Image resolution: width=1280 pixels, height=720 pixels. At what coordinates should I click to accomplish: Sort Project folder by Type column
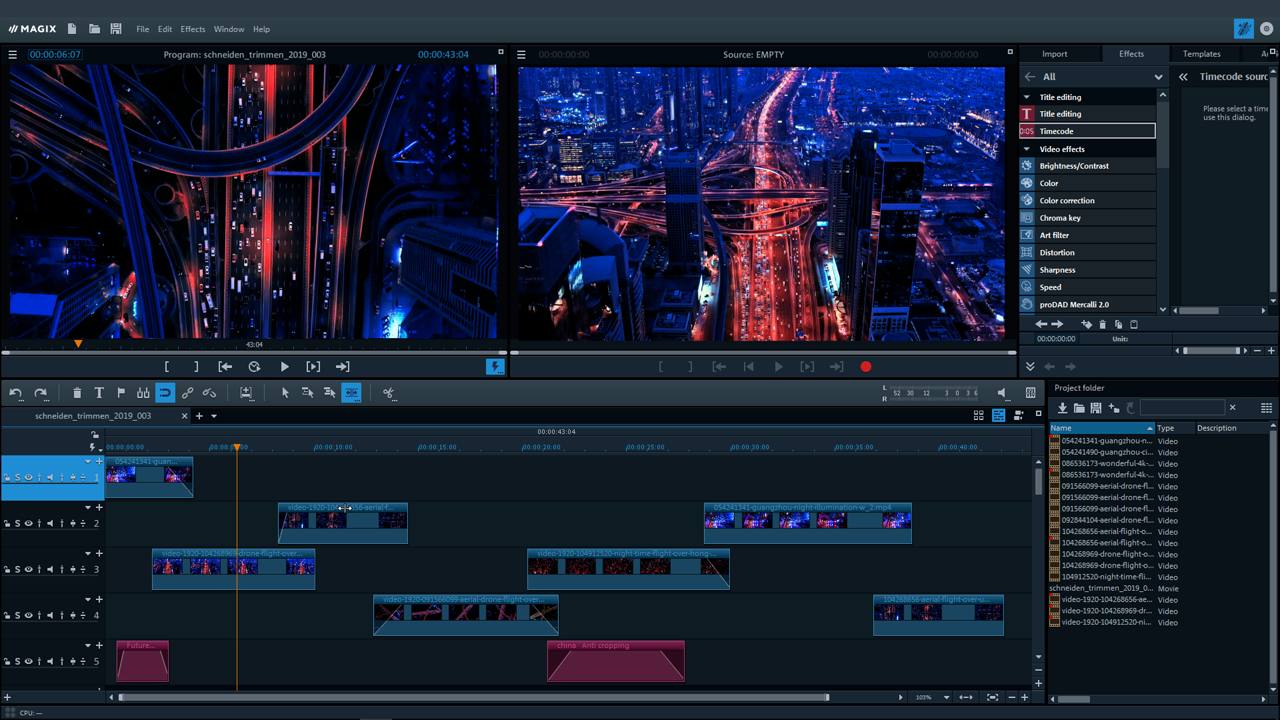1174,428
